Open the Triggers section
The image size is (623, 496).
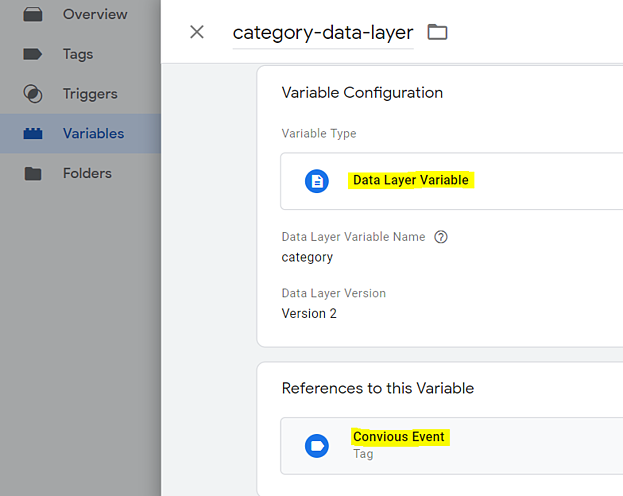[x=90, y=94]
